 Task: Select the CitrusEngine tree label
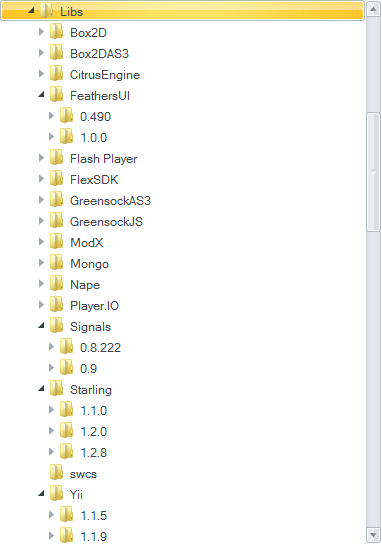(105, 75)
